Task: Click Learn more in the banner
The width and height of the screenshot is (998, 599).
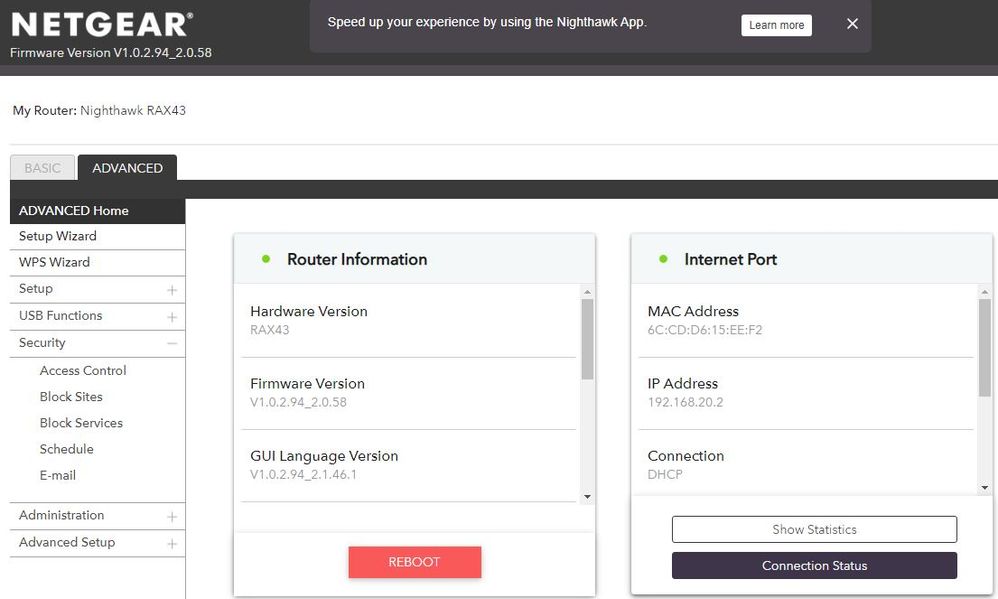Action: pos(776,25)
